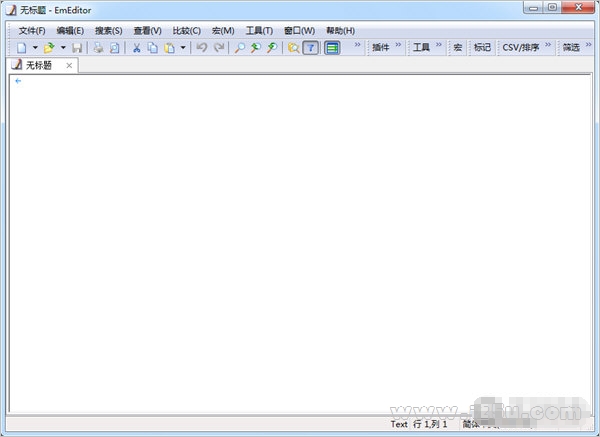Click the Text mode status bar entry
The image size is (600, 437).
pyautogui.click(x=399, y=424)
